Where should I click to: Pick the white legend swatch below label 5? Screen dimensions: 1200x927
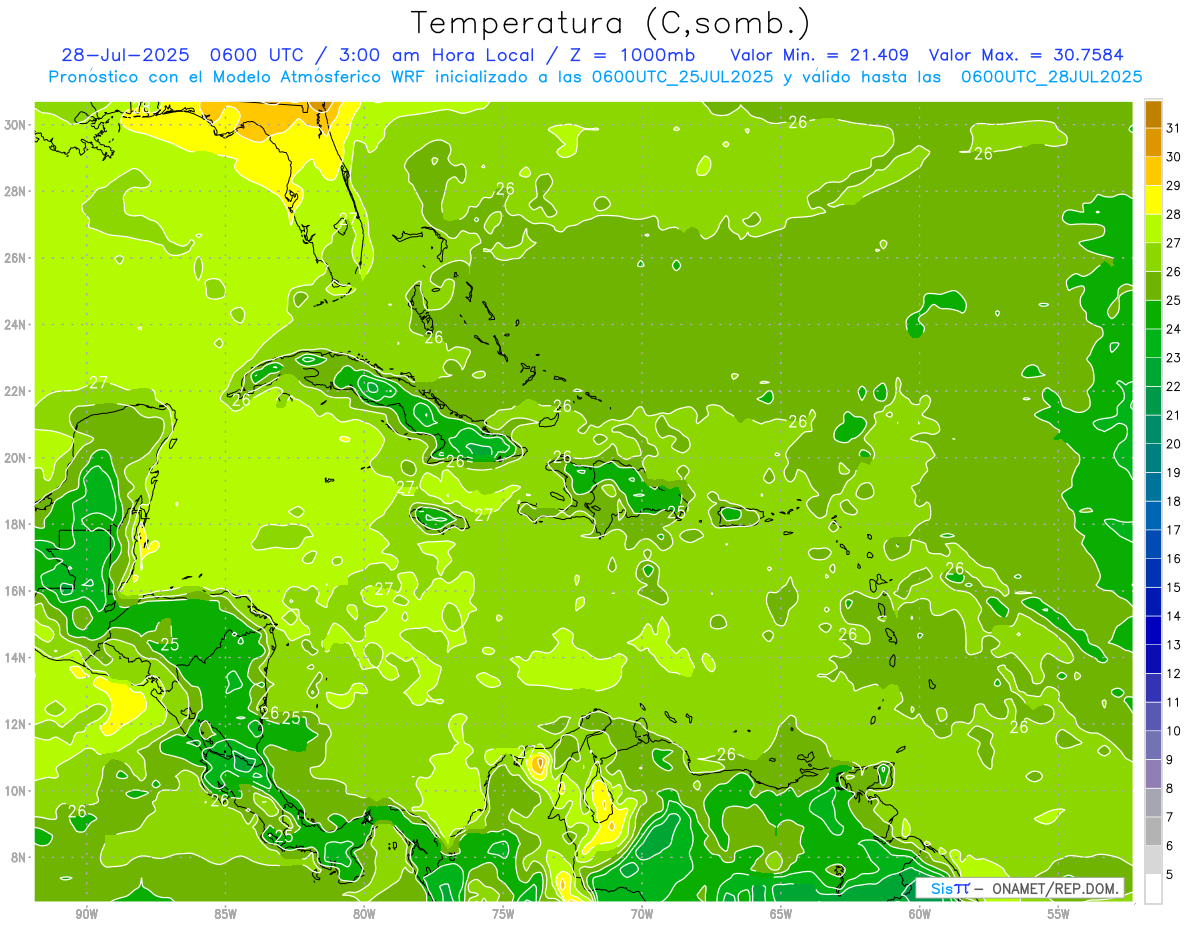click(1154, 889)
